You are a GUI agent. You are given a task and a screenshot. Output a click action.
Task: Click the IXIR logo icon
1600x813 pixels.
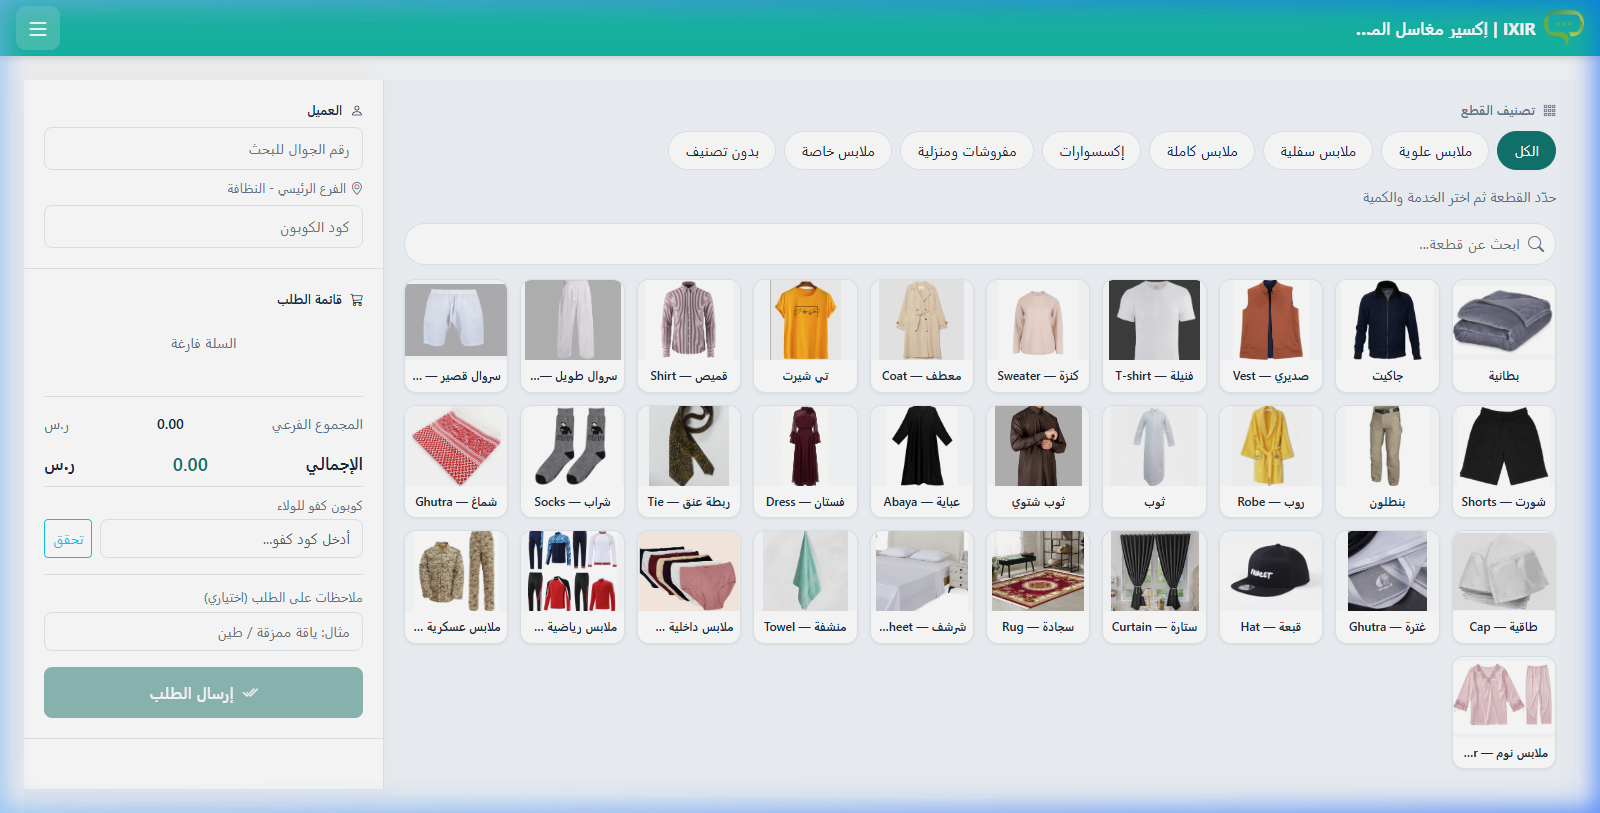[1563, 26]
